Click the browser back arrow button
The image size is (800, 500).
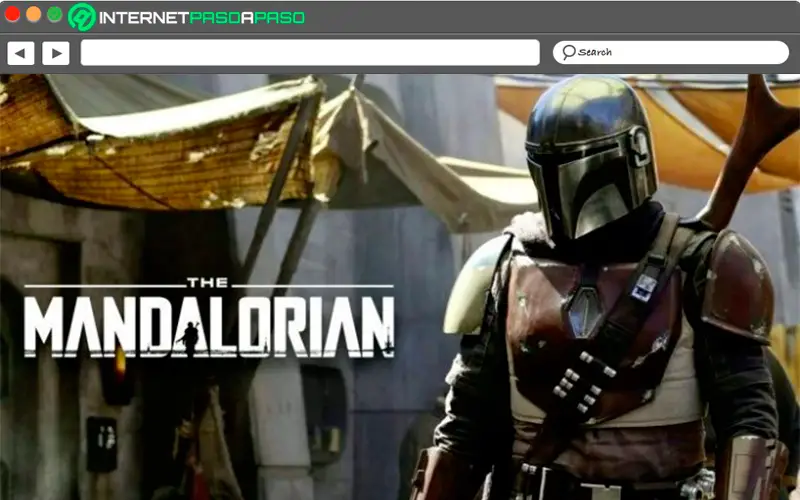point(21,53)
